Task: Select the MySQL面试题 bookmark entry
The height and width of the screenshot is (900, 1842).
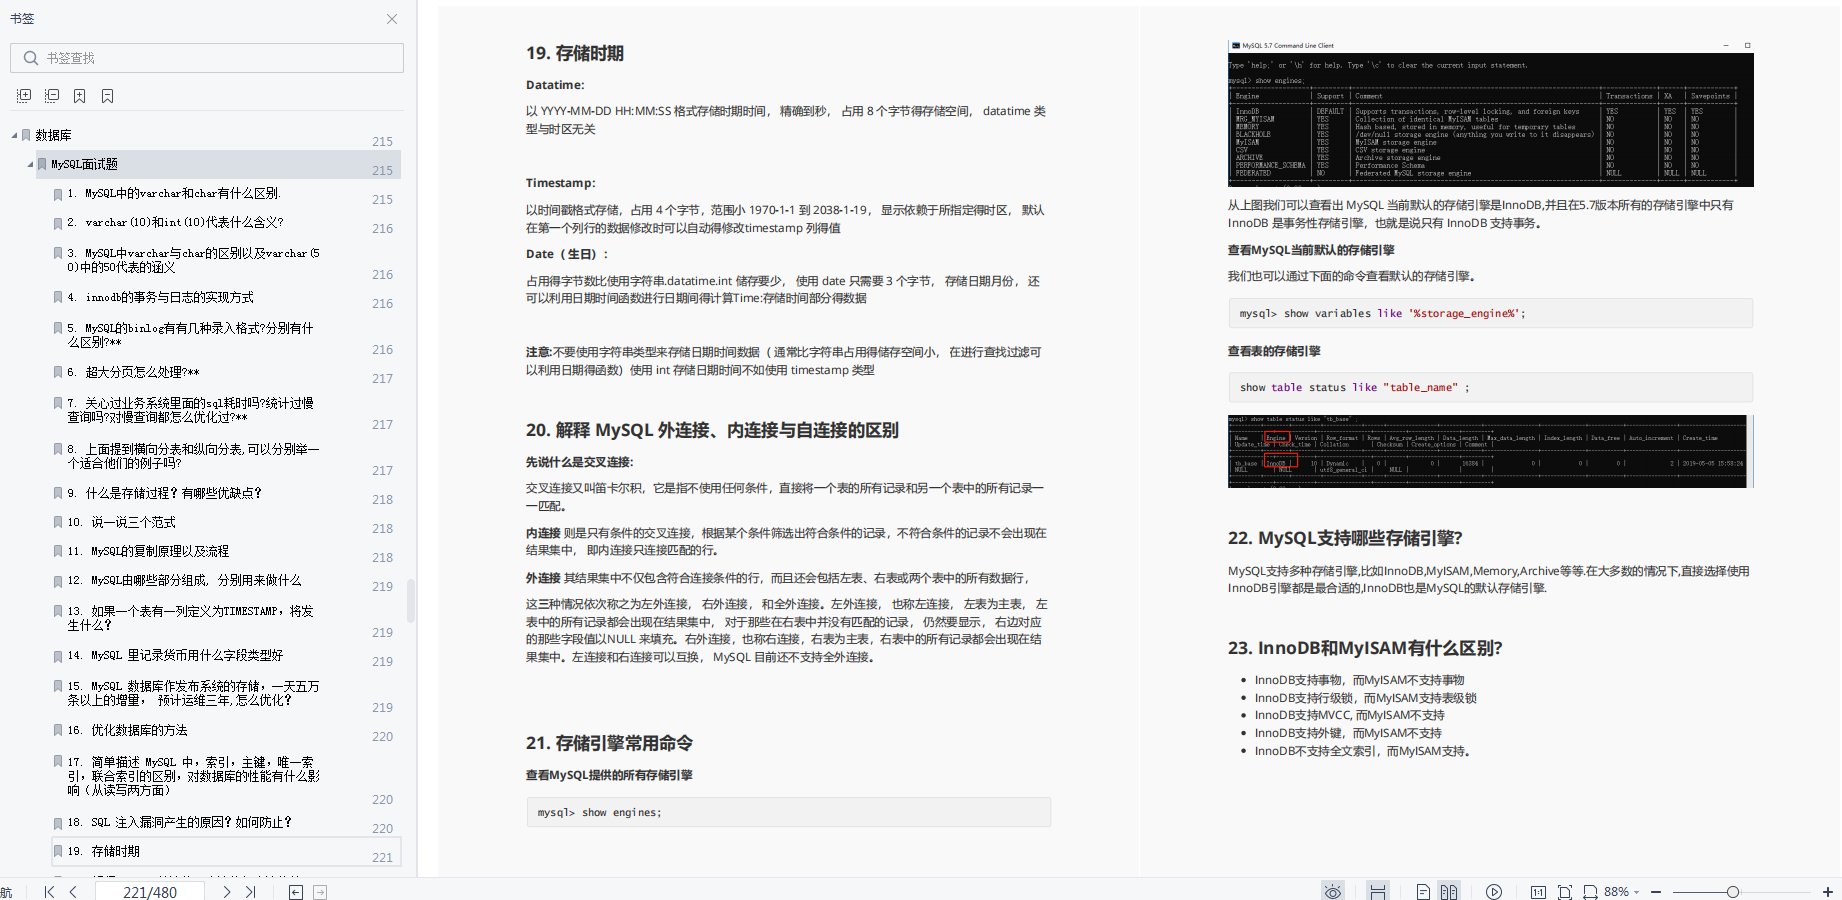Action: pos(84,164)
